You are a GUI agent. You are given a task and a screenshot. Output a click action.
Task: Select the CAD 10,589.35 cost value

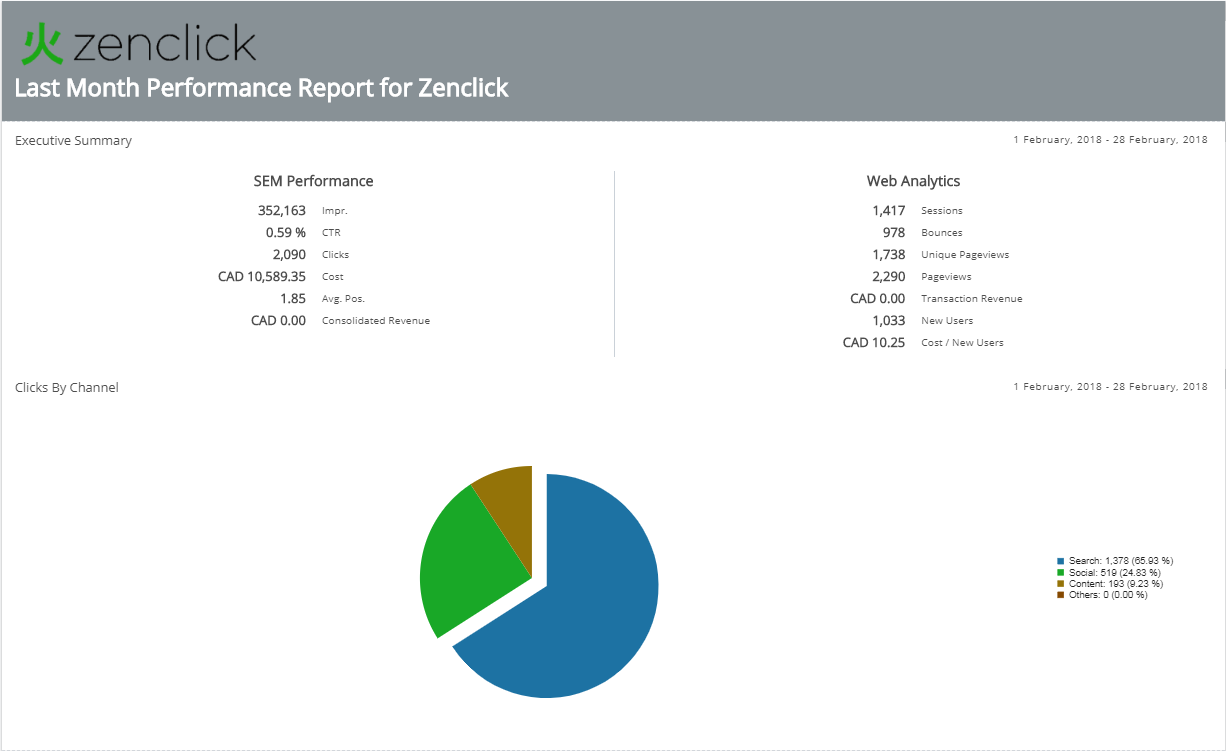point(262,277)
